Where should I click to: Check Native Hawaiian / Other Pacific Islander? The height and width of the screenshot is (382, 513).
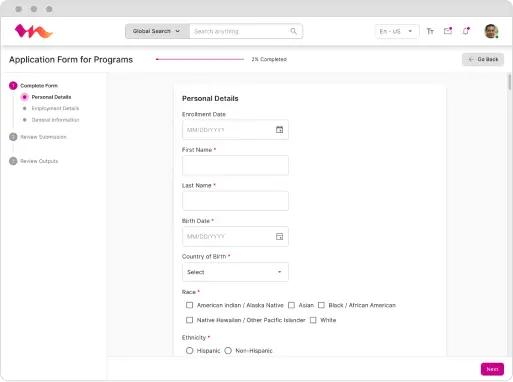coord(189,320)
